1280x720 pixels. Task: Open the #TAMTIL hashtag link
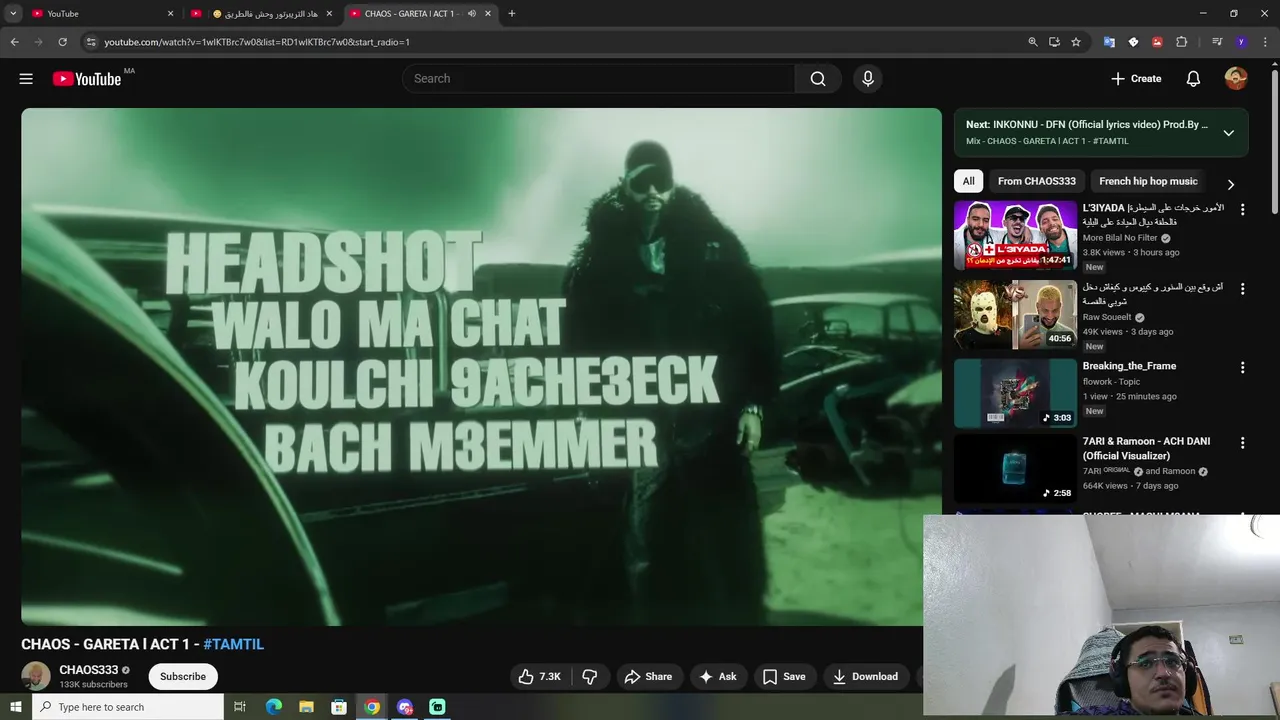pos(233,645)
